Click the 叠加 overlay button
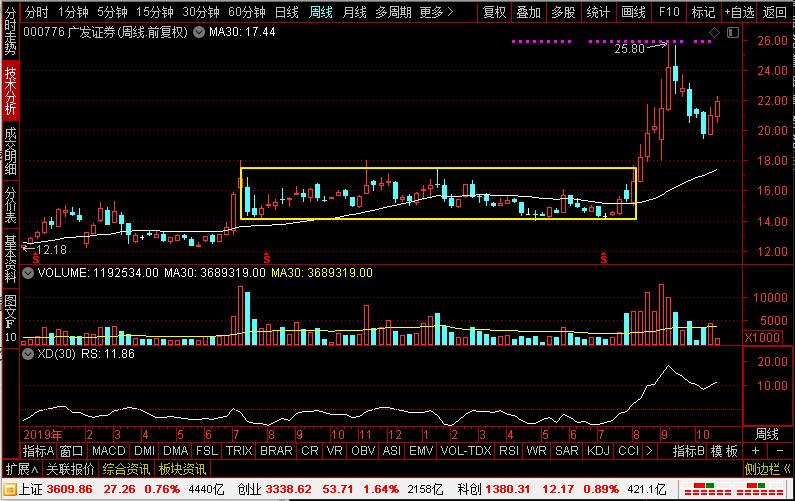This screenshot has height=501, width=795. [529, 12]
